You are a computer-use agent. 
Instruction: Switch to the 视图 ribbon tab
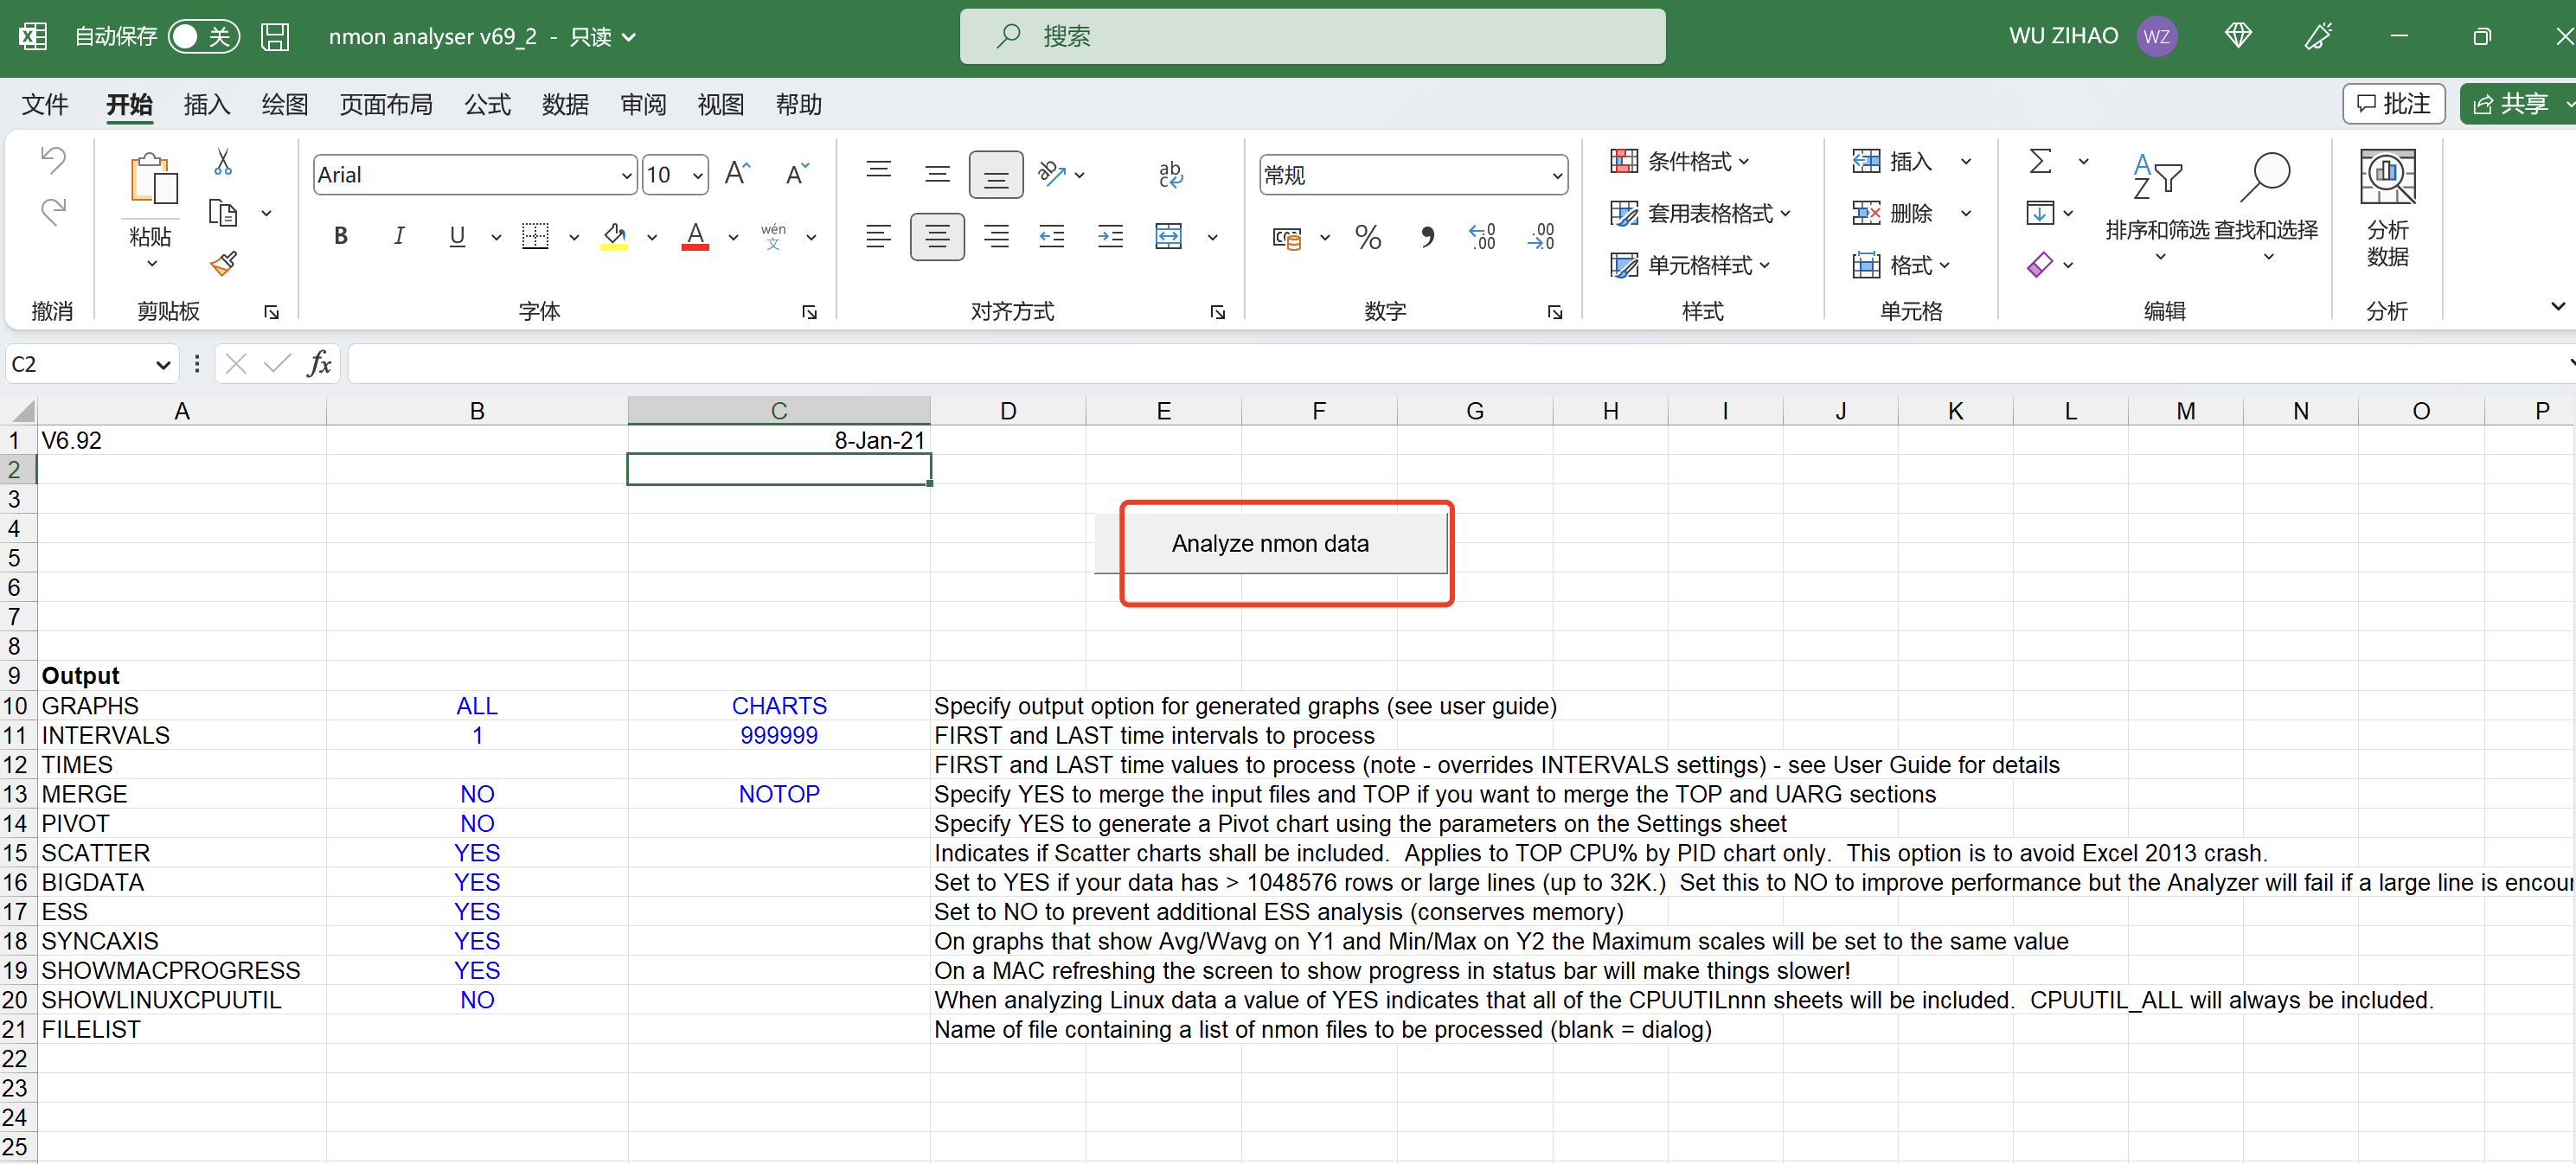pos(720,104)
